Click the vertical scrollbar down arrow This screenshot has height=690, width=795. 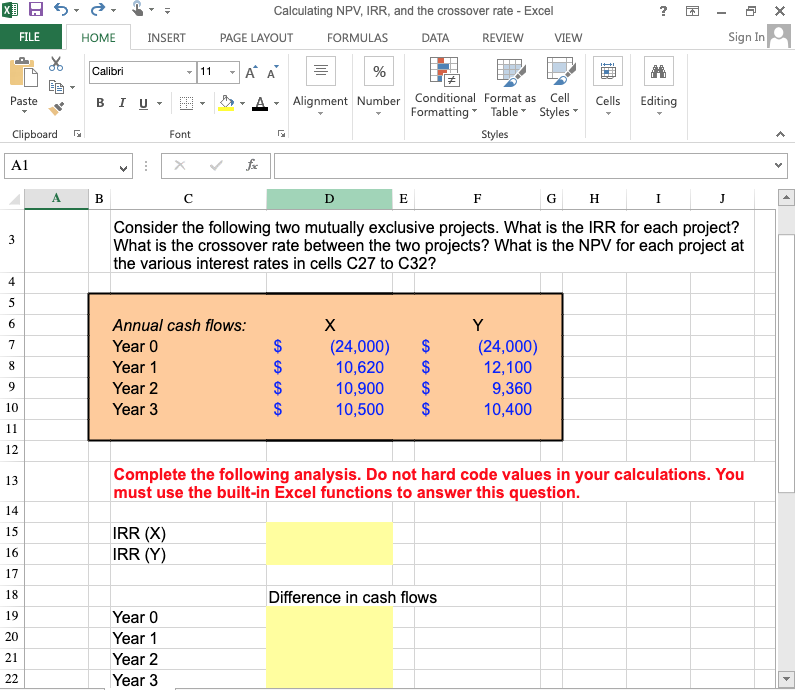[786, 678]
